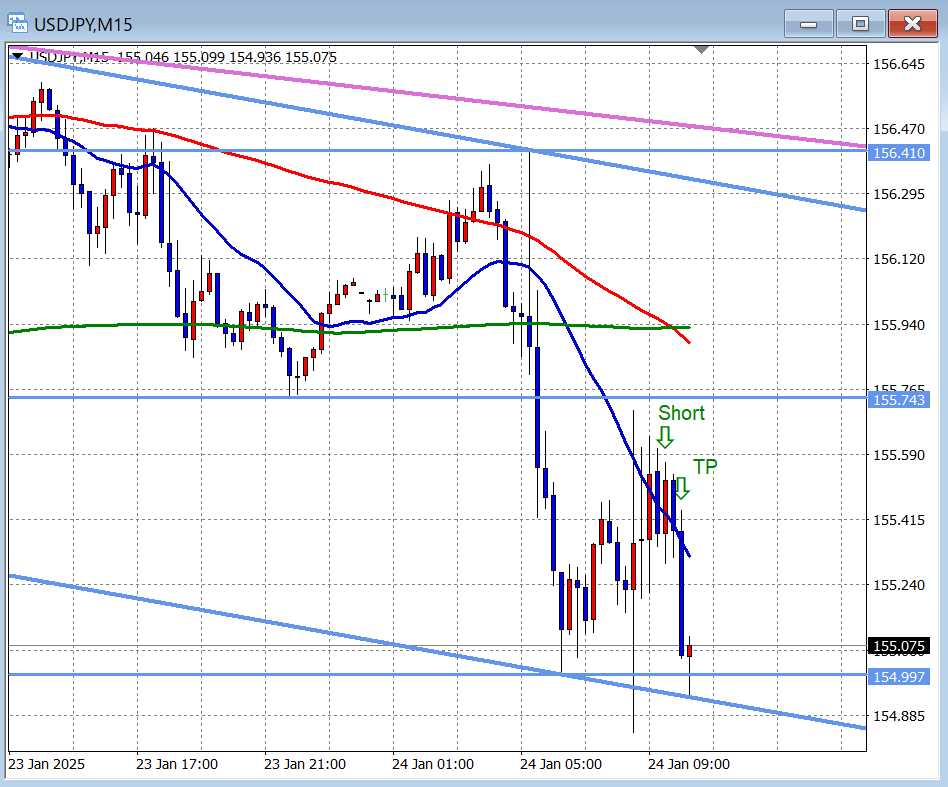Click the 'USDJPY,M15' title bar text
This screenshot has height=787, width=948.
pyautogui.click(x=85, y=24)
